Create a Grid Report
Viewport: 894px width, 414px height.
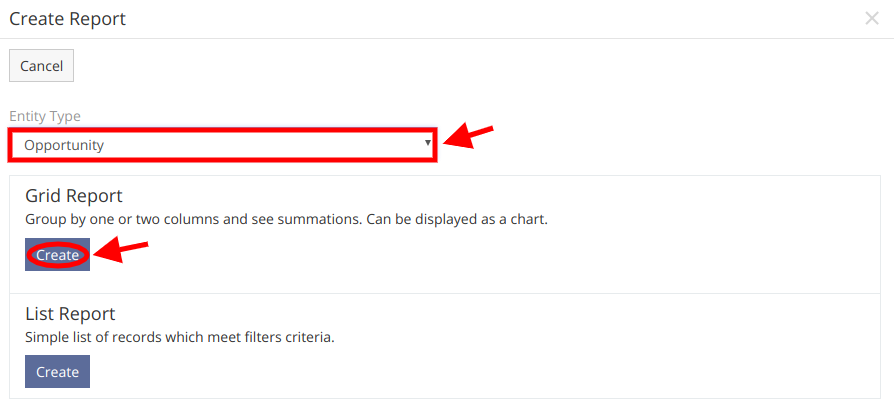(x=58, y=255)
